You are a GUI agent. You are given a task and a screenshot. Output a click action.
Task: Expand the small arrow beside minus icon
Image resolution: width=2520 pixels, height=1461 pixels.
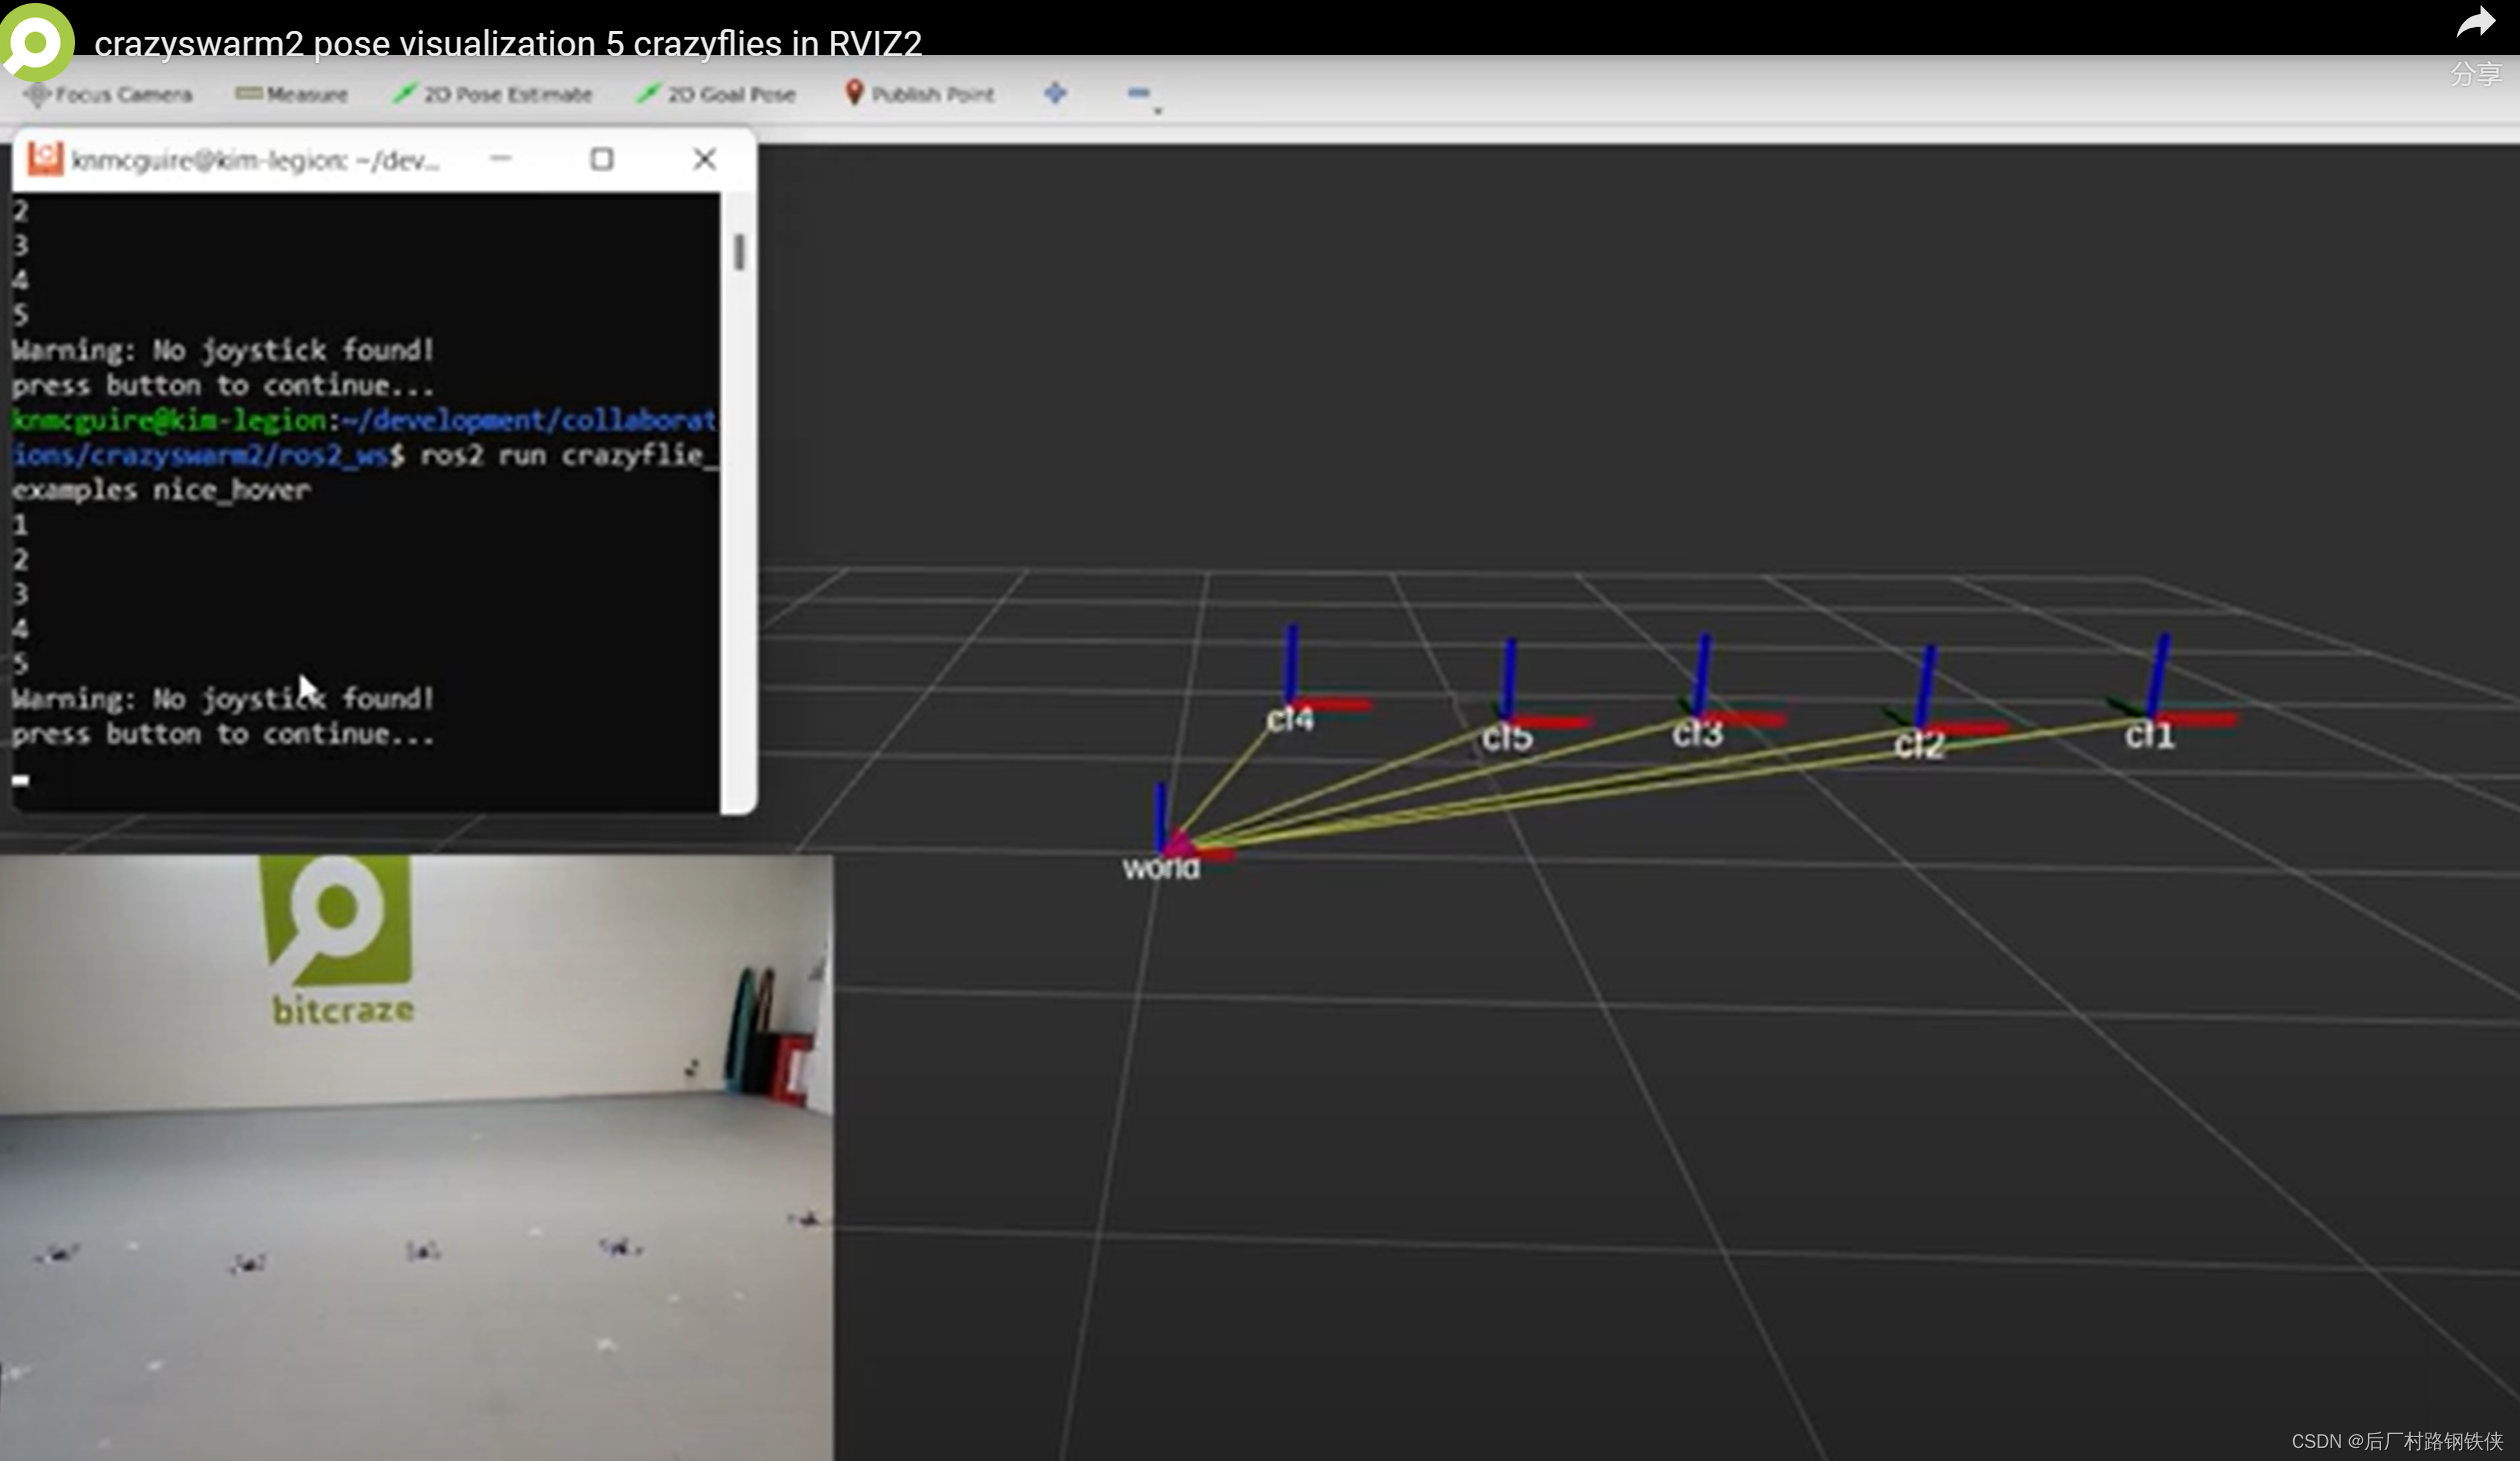click(x=1158, y=111)
